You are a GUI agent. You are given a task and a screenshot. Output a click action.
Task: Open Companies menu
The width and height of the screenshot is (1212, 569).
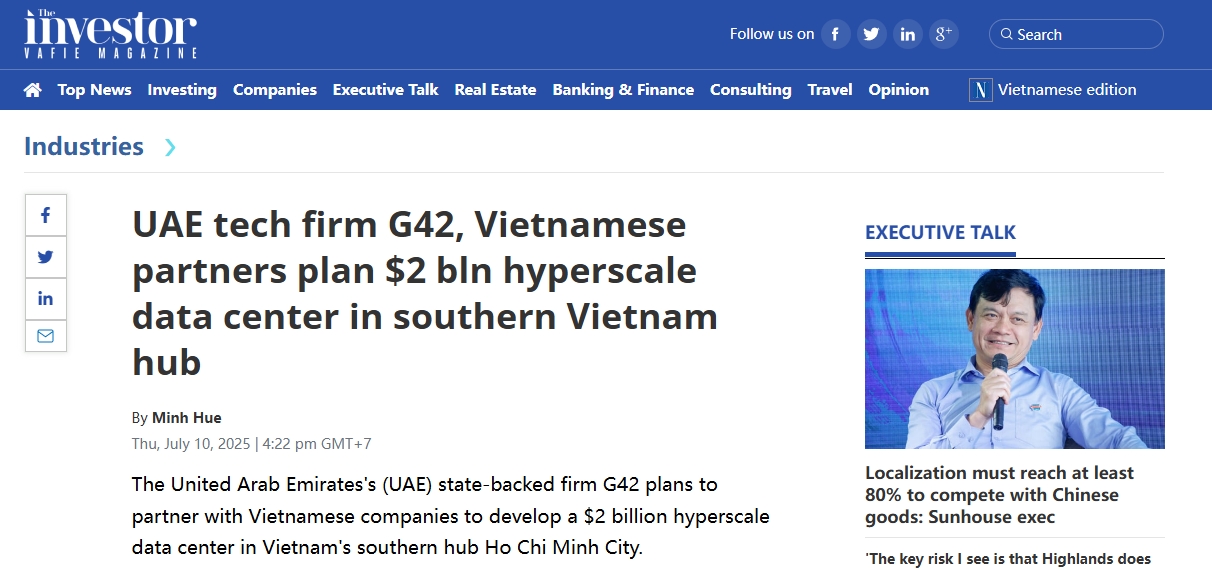click(275, 90)
